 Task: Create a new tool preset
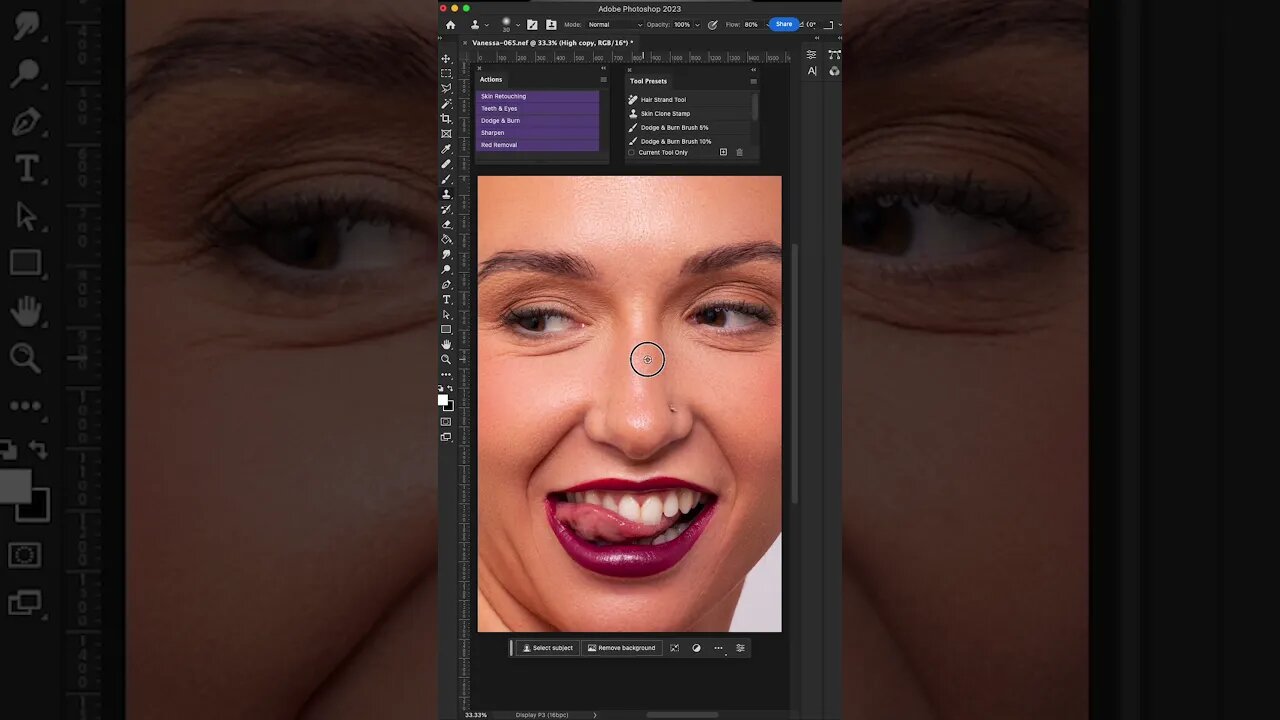point(723,152)
